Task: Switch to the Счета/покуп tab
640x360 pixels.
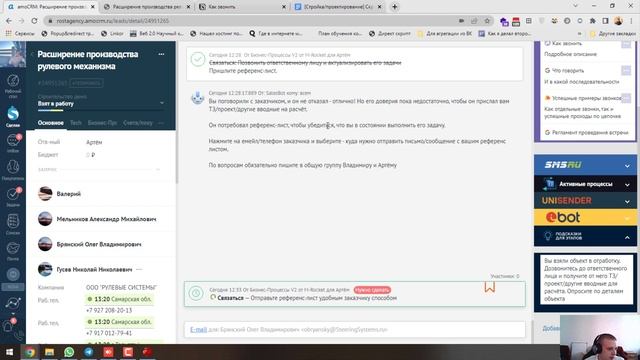Action: coord(138,123)
